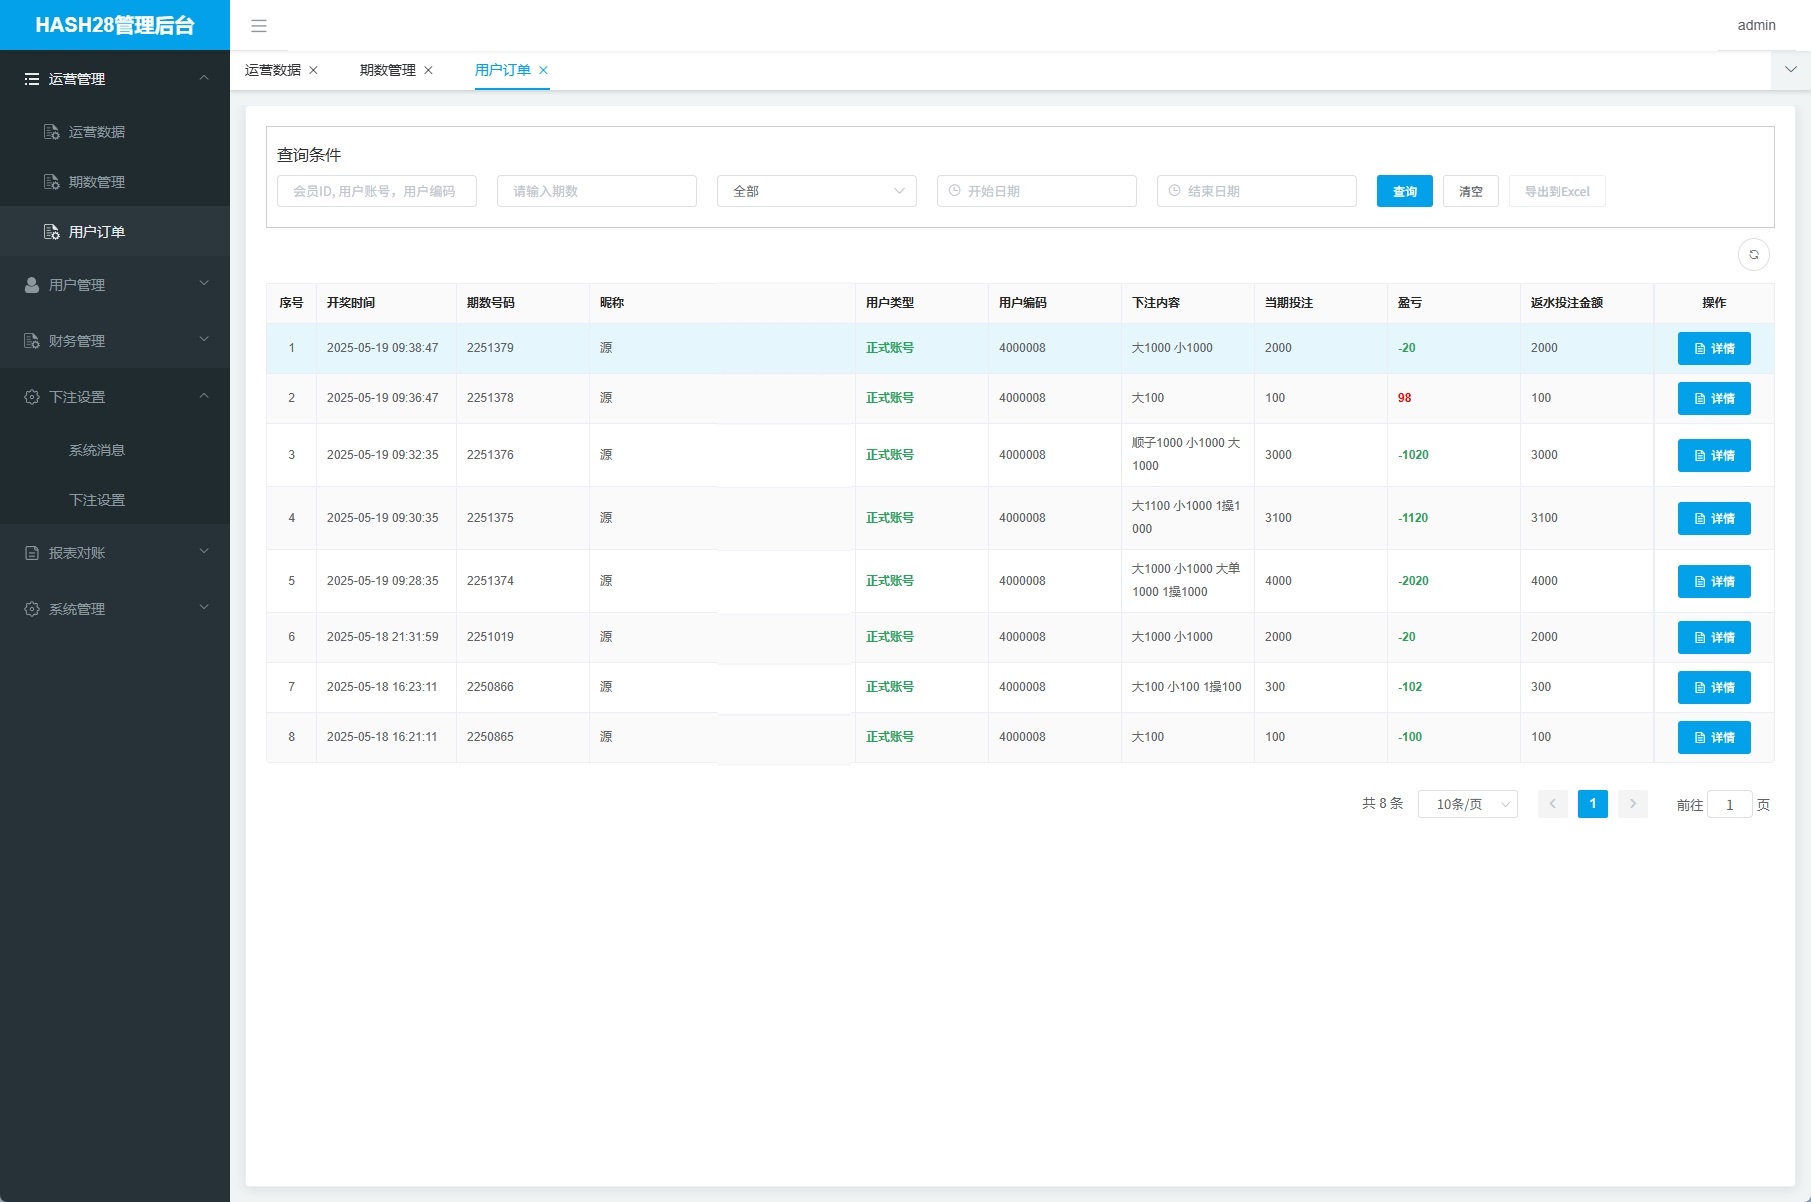Open 系统消息 in the sidebar
Screen dimensions: 1811x1202
(97, 450)
